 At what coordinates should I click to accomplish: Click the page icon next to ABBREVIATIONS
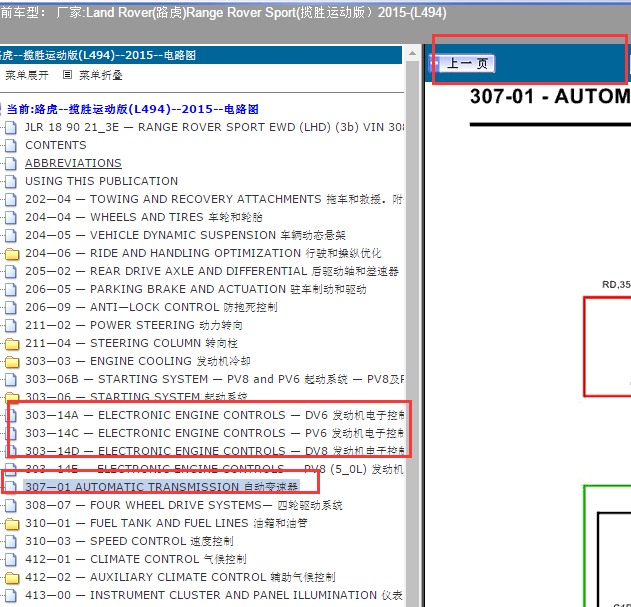(11, 163)
